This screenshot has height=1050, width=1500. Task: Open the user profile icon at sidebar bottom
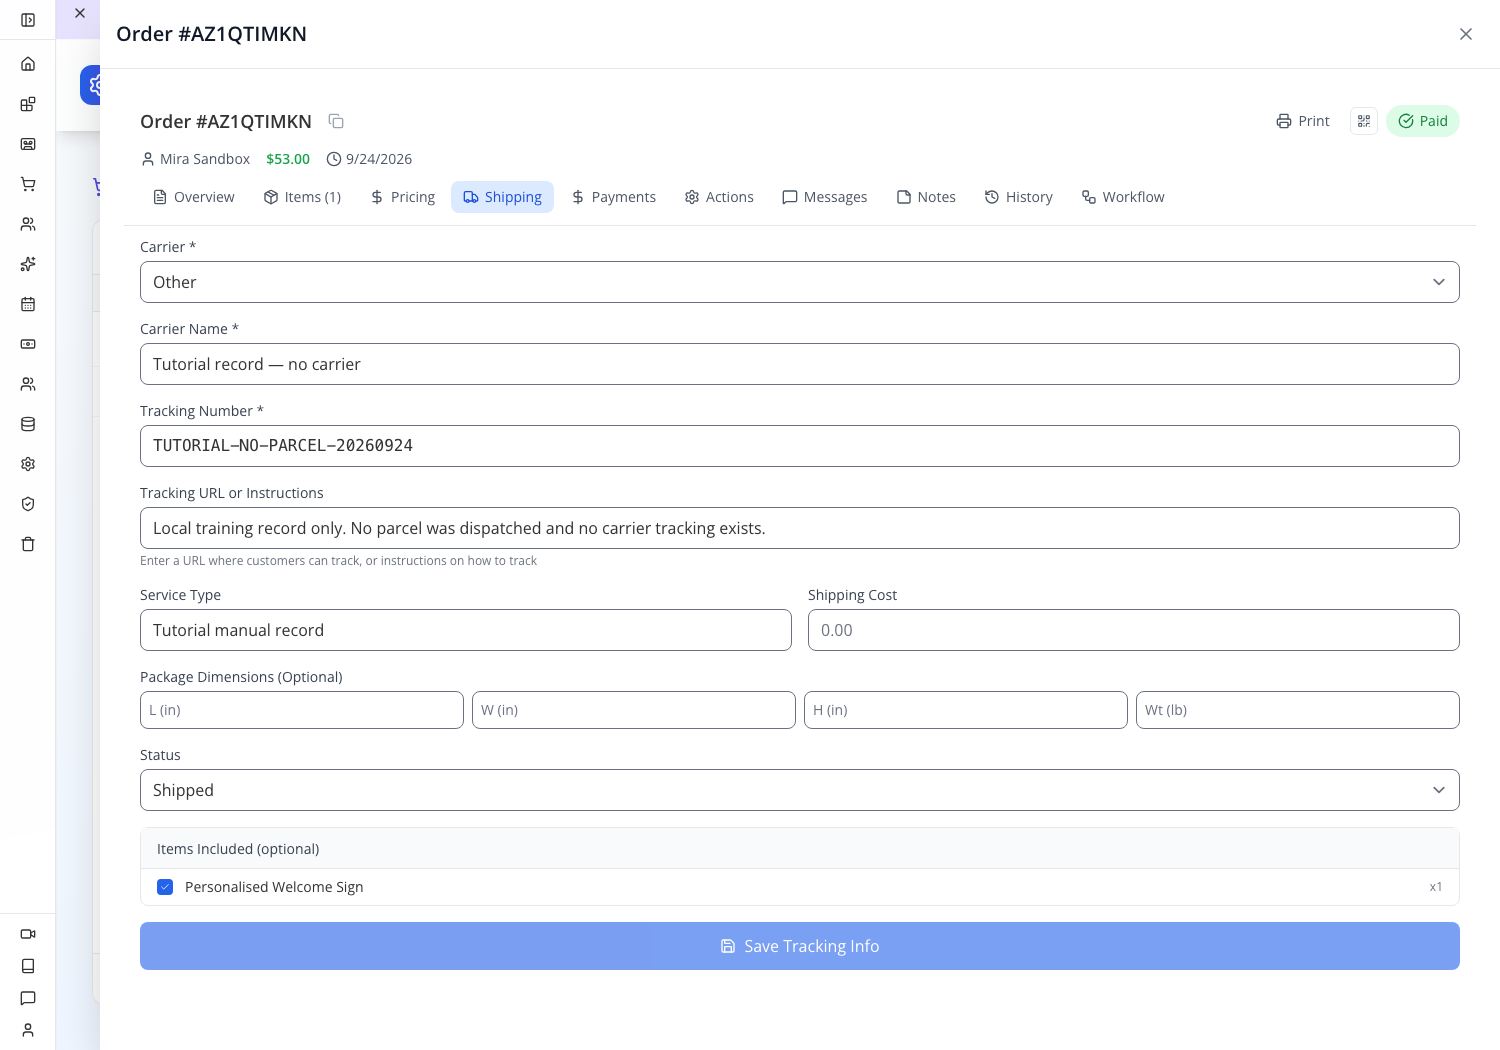28,1030
